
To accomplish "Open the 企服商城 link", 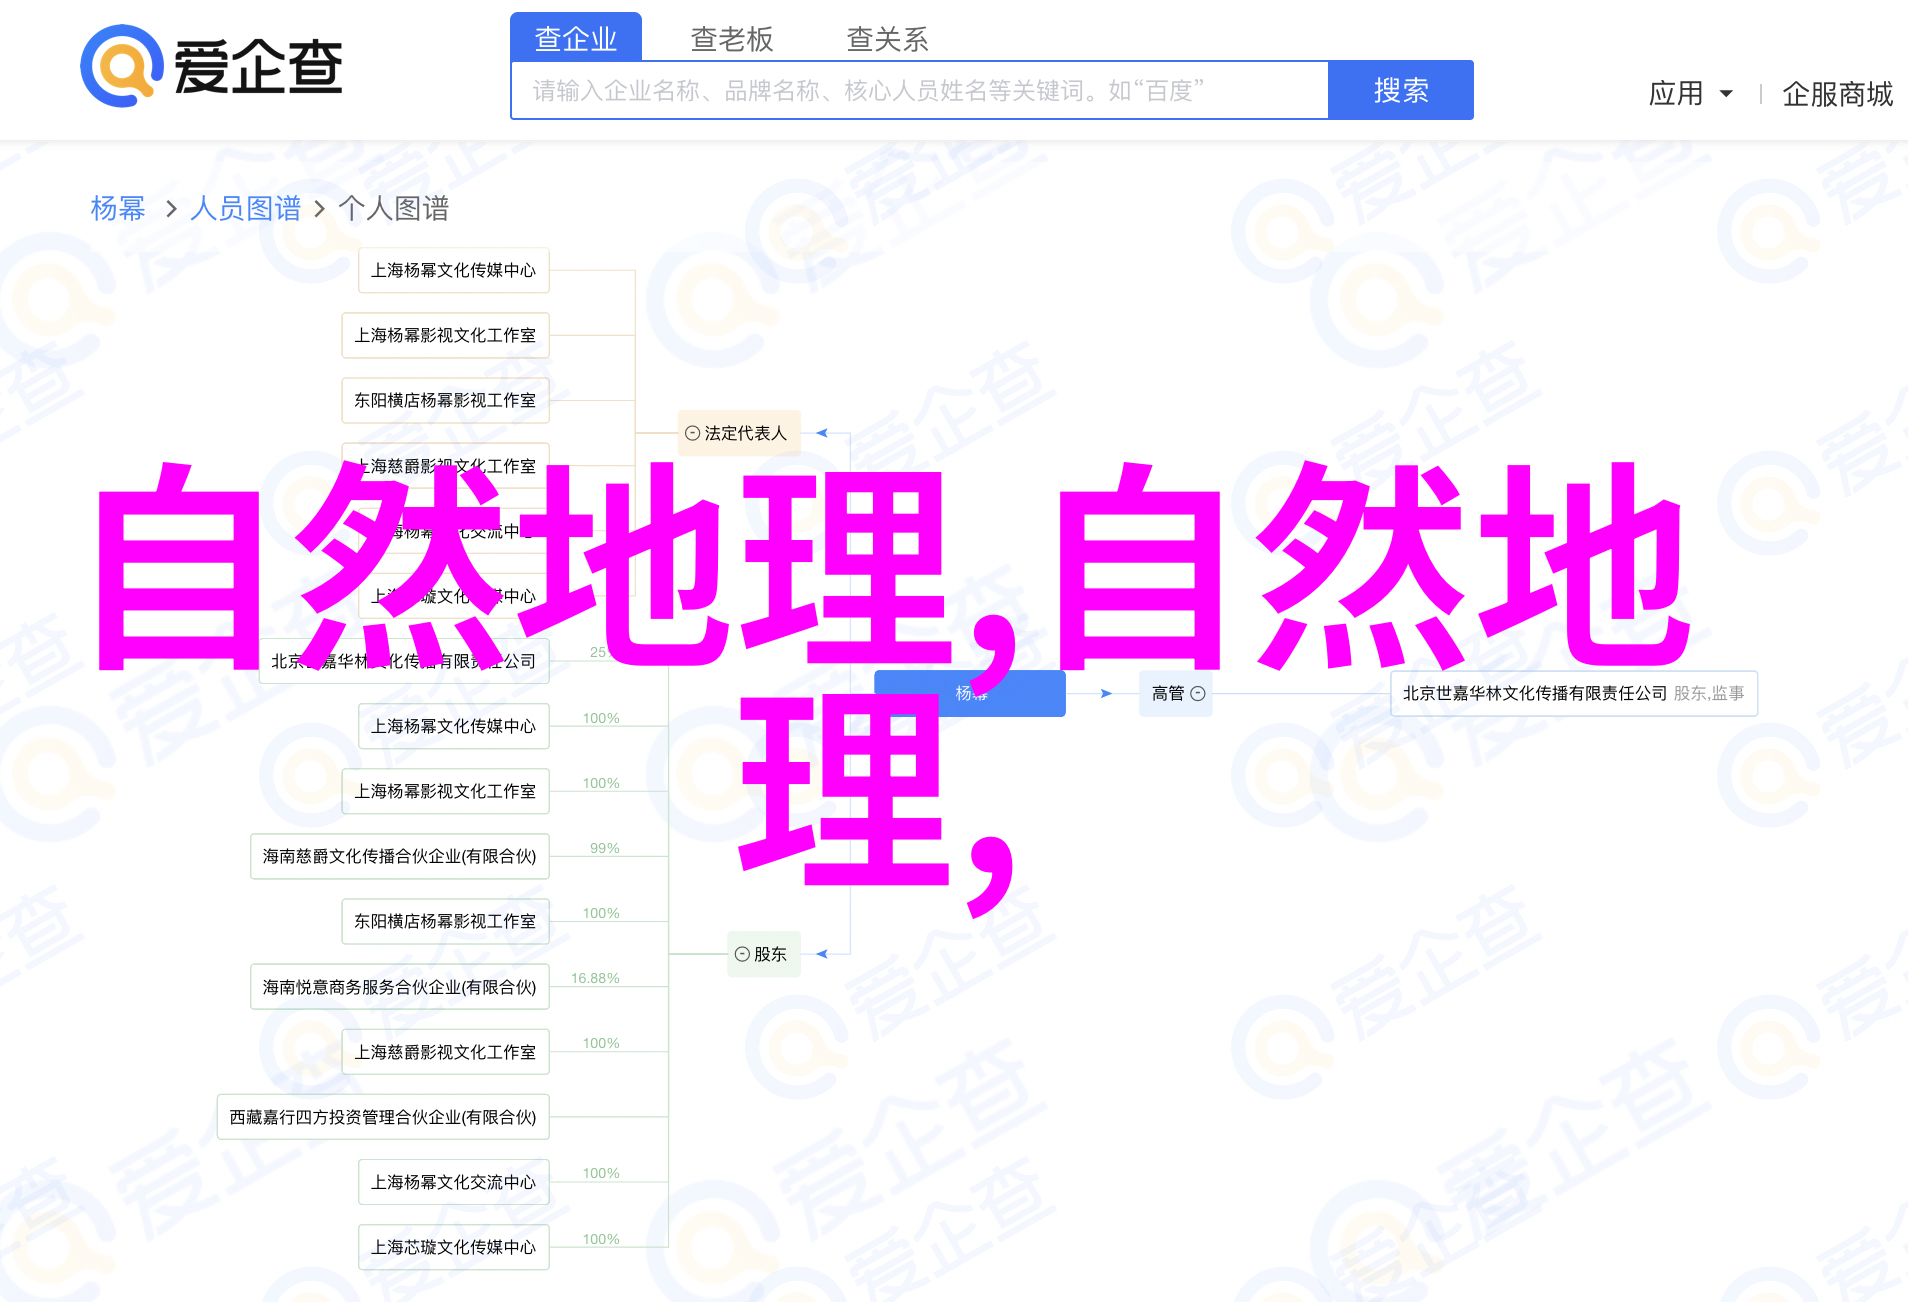I will 1837,94.
